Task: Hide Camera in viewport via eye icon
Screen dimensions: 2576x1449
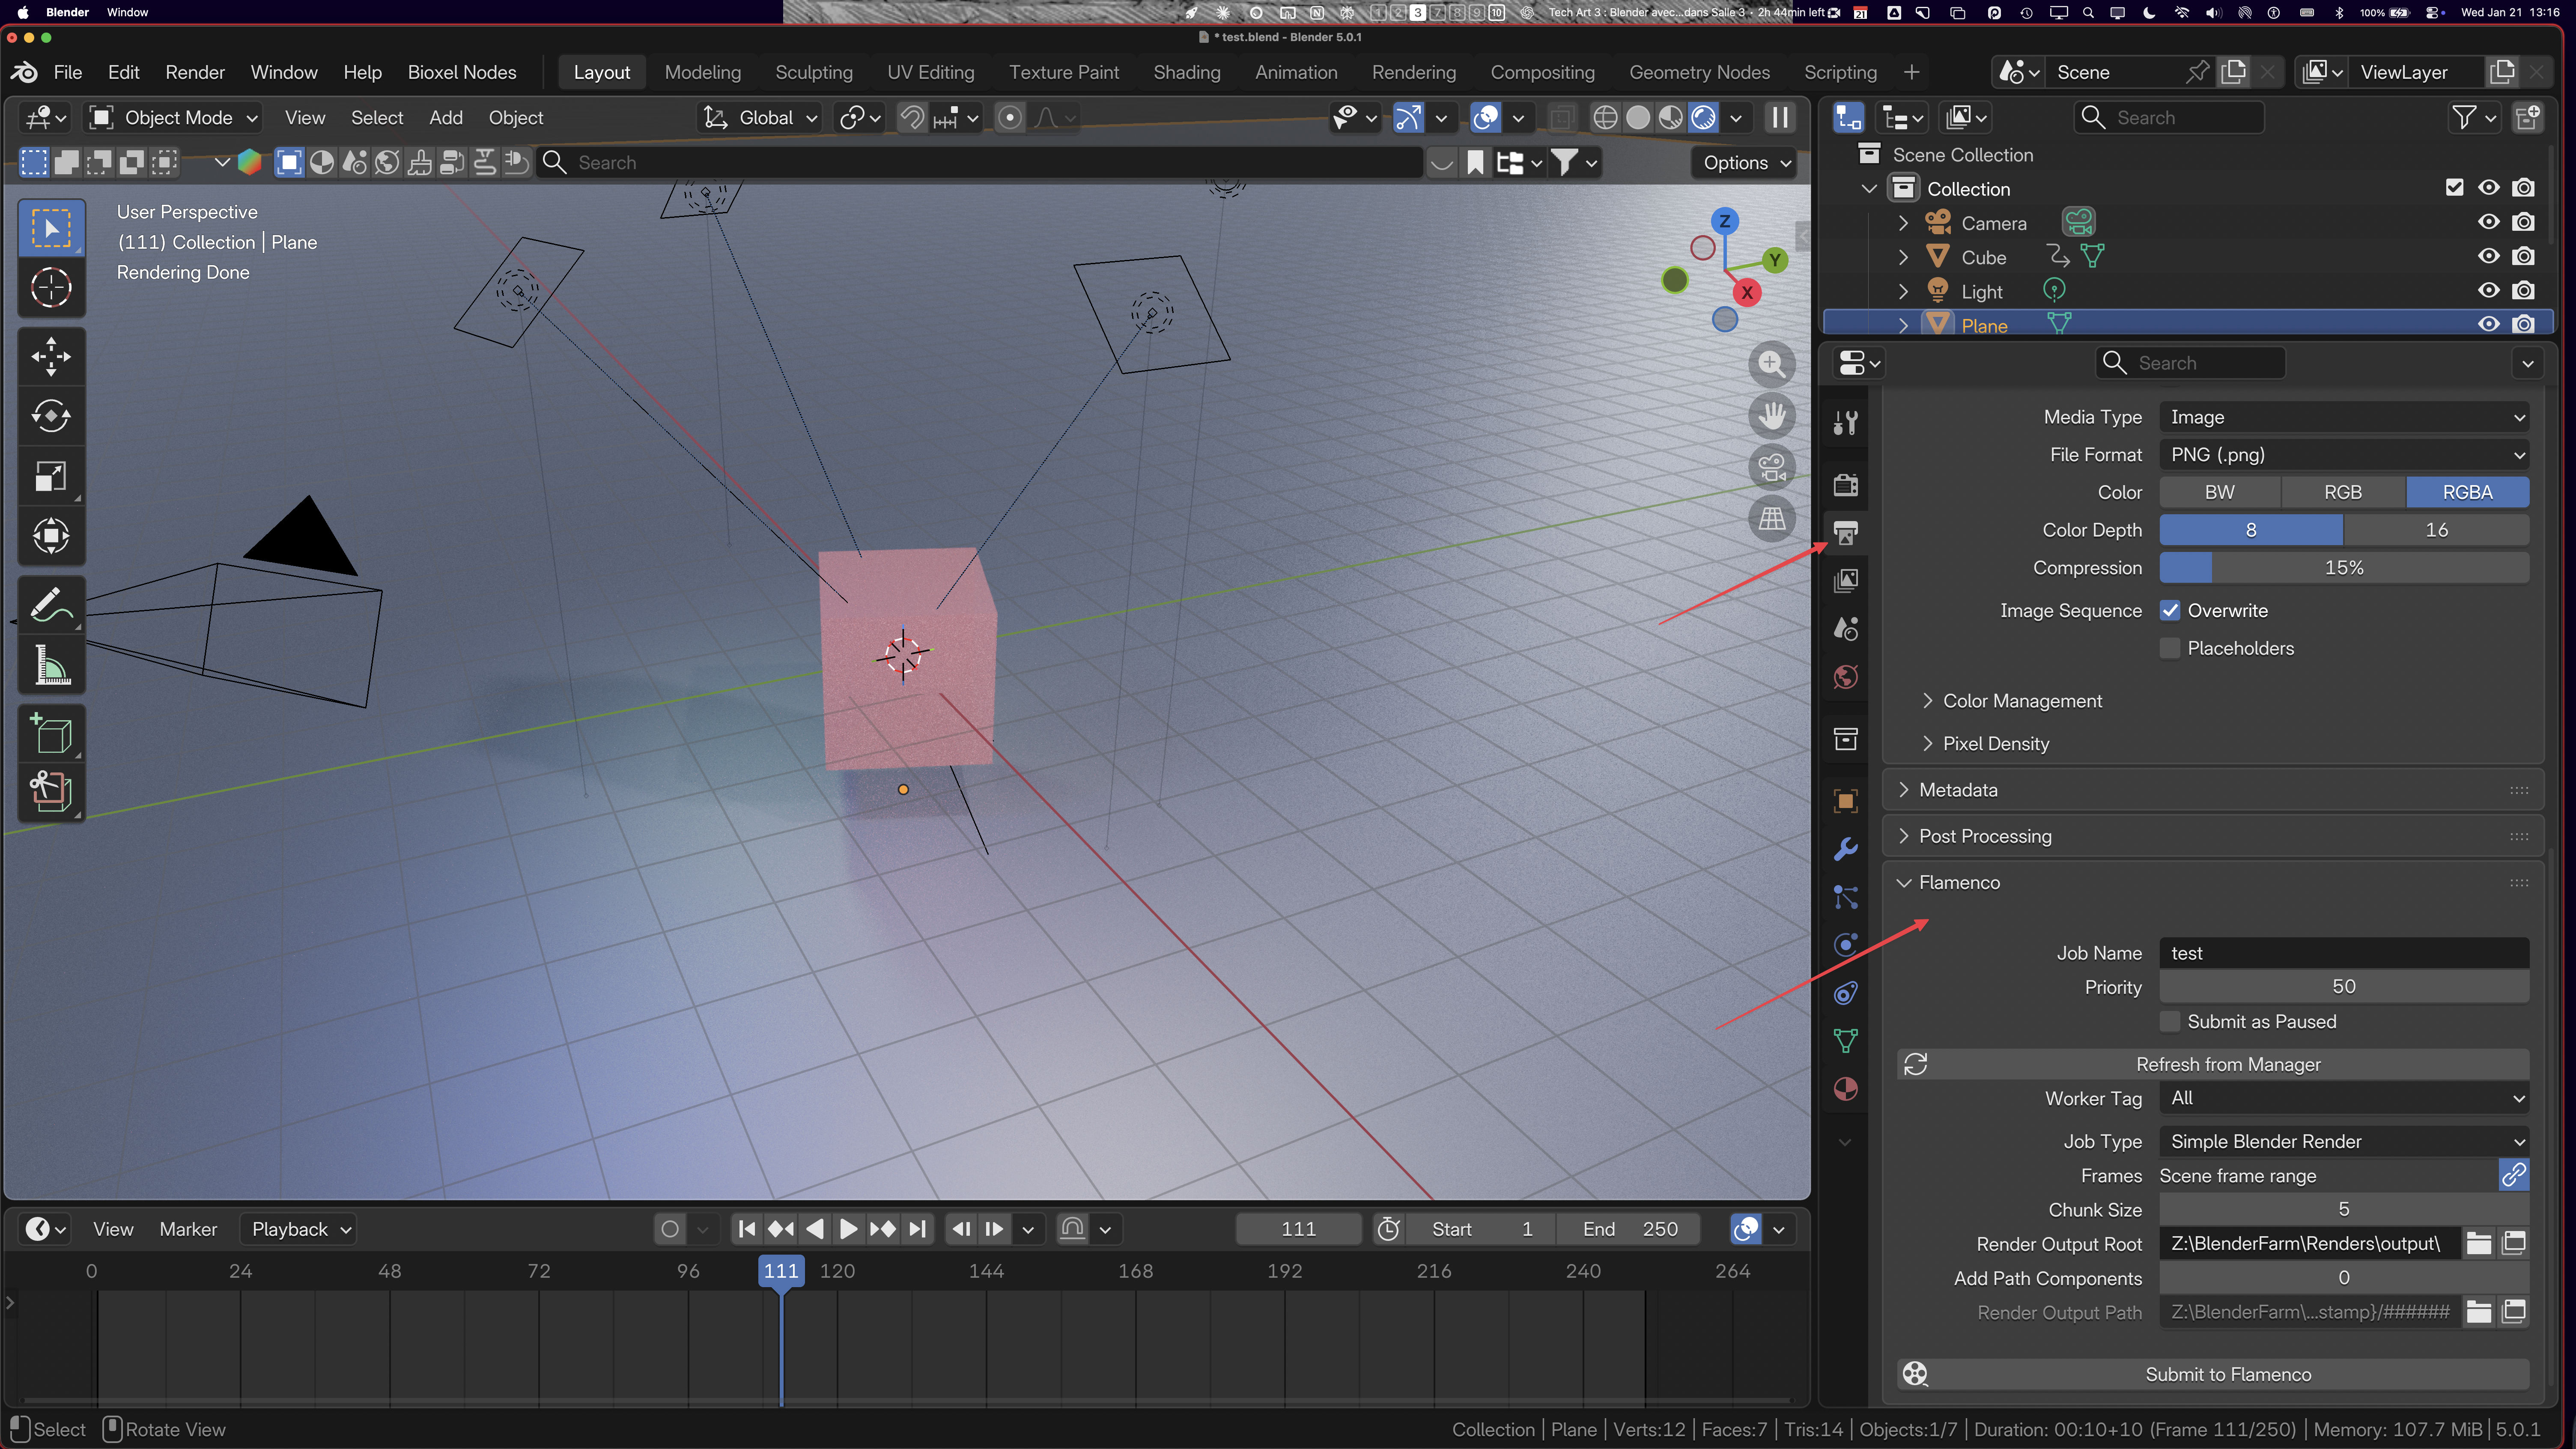Action: 2489,222
